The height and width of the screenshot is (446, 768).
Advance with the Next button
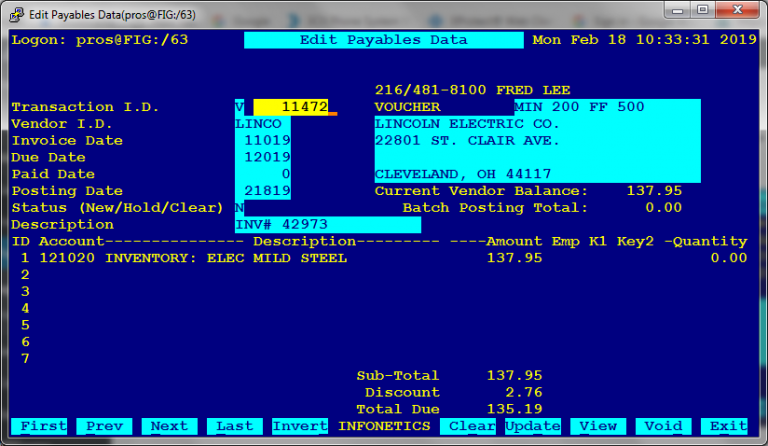coord(169,426)
